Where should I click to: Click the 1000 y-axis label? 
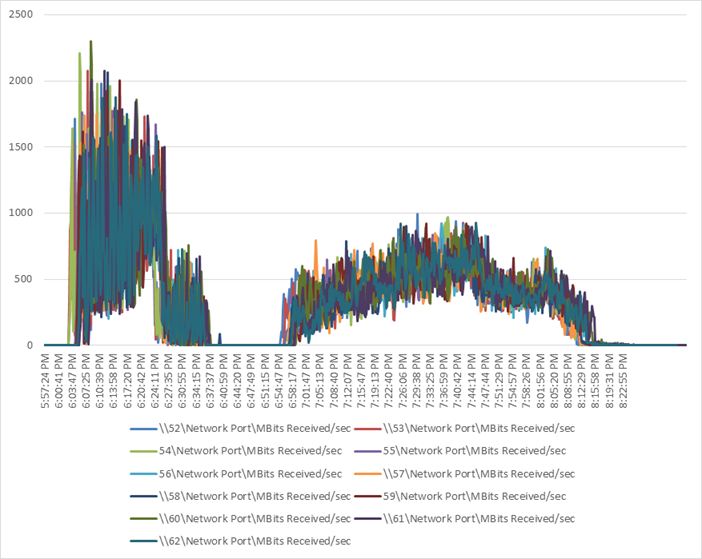click(21, 213)
